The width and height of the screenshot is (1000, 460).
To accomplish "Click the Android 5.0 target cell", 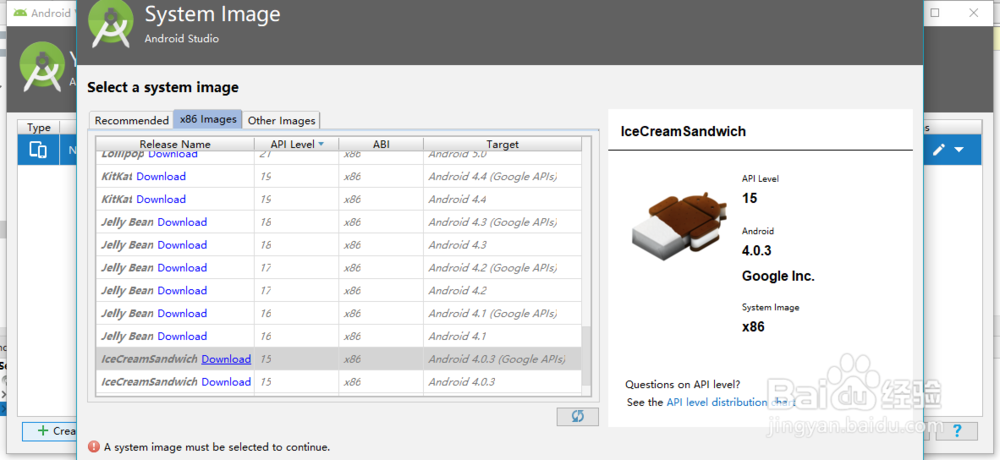I will [x=503, y=156].
